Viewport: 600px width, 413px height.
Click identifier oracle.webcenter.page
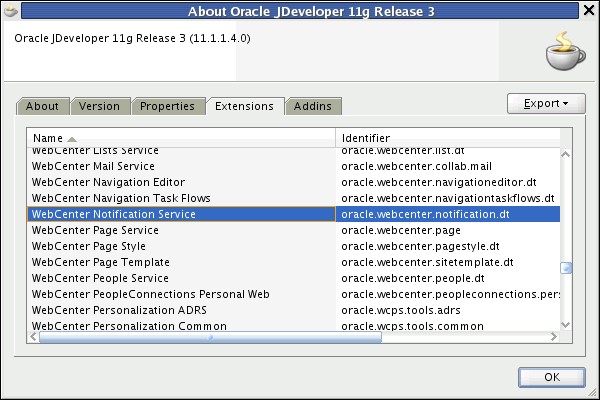tap(401, 230)
